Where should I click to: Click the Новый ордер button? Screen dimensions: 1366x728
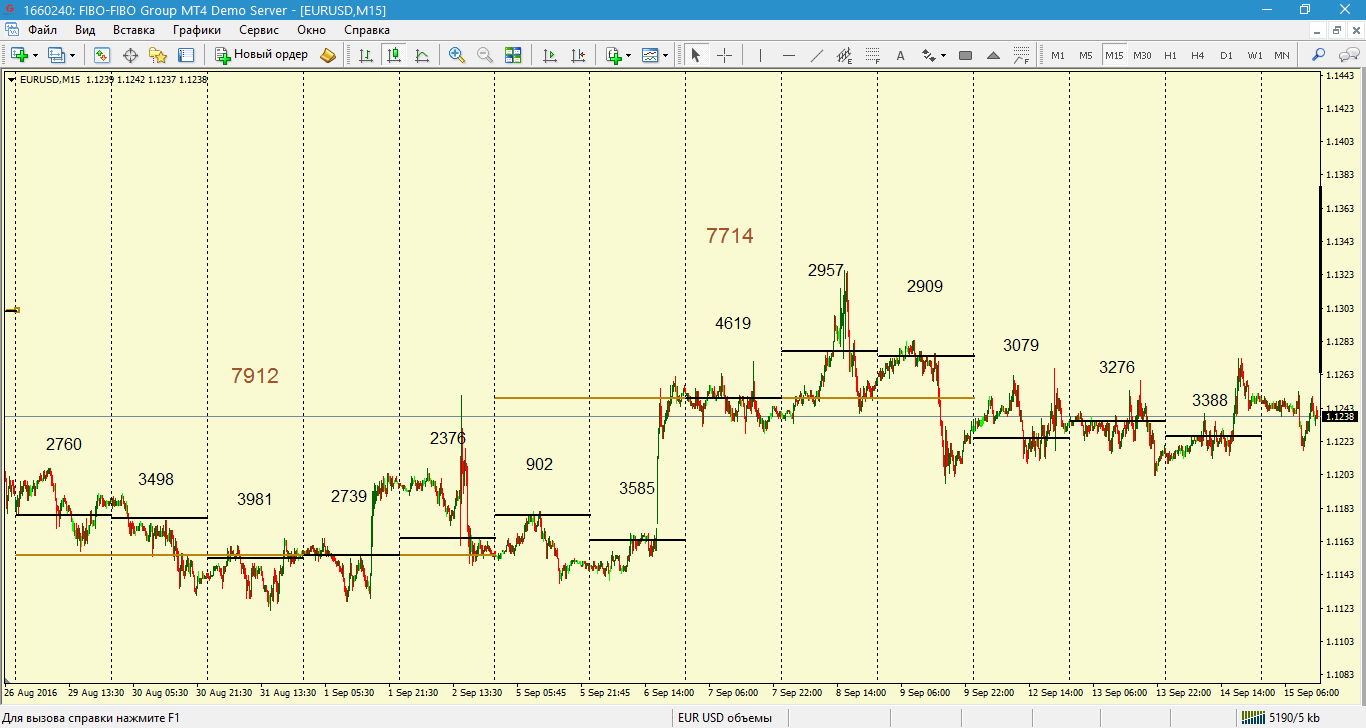coord(262,55)
